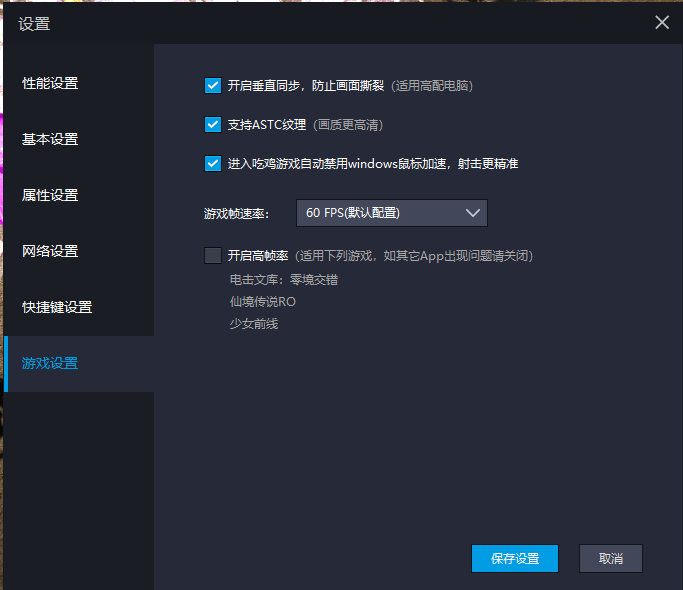This screenshot has height=590, width=683.
Task: Disable the 开启垂直同步 checkbox
Action: point(212,86)
